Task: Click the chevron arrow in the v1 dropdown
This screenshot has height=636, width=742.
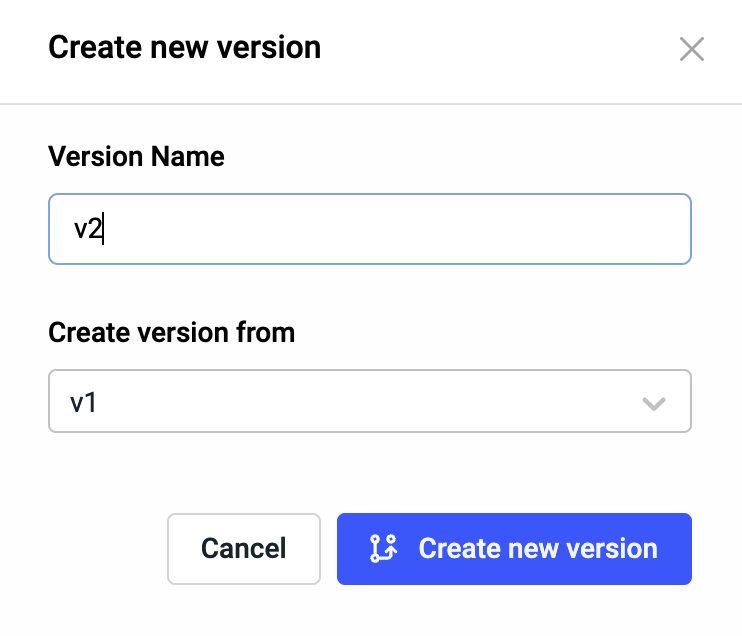Action: [653, 403]
